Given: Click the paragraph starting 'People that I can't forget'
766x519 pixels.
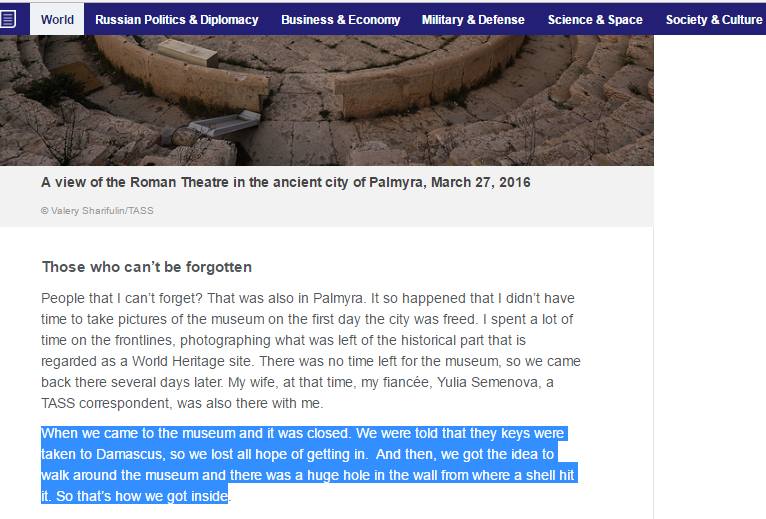Looking at the screenshot, I should tap(311, 350).
